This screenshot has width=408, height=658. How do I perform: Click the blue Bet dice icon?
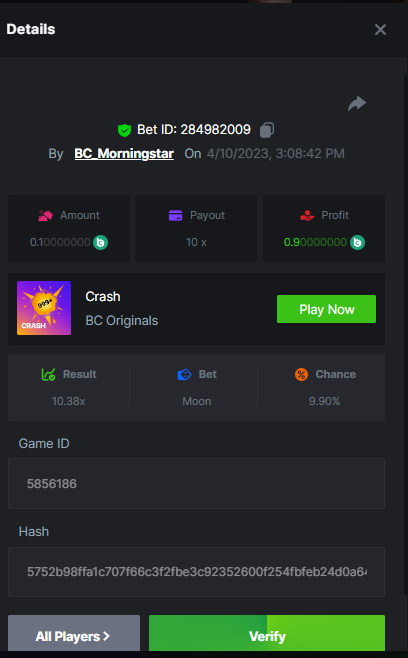[184, 374]
